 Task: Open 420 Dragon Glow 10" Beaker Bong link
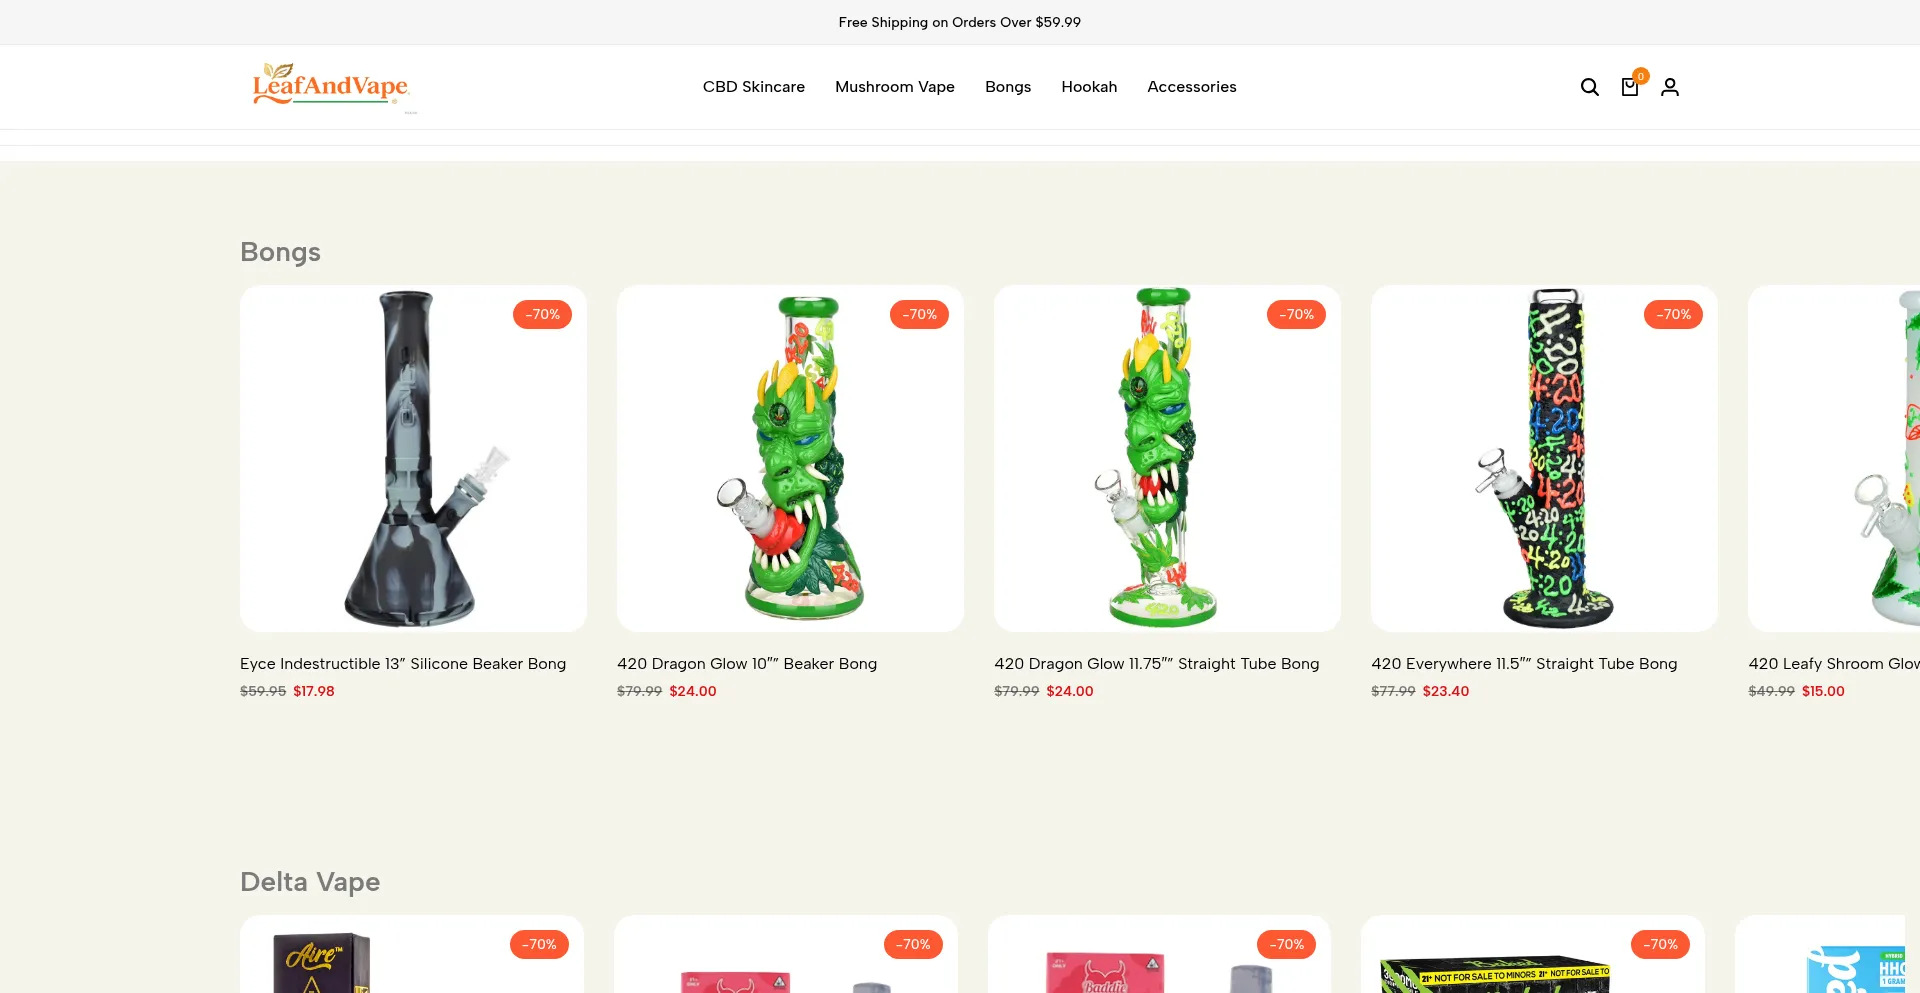(x=747, y=664)
